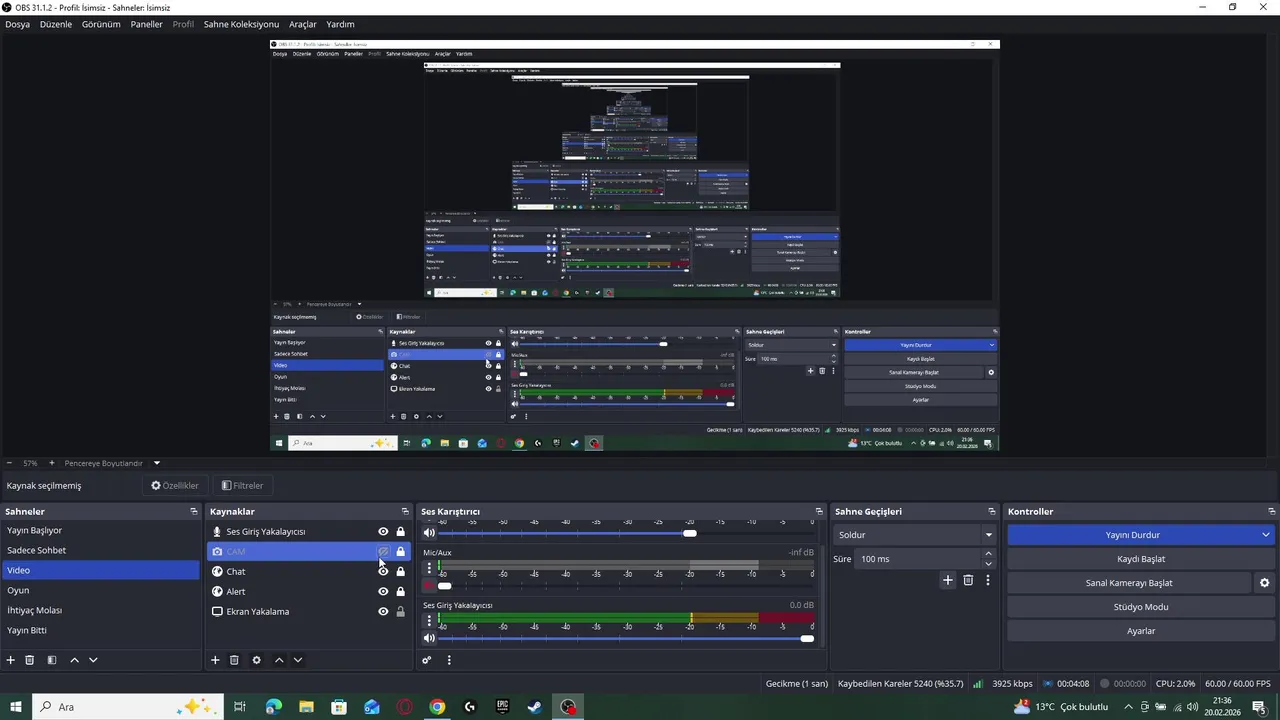Viewport: 1280px width, 720px height.
Task: Add a new source with plus icon
Action: click(x=215, y=660)
